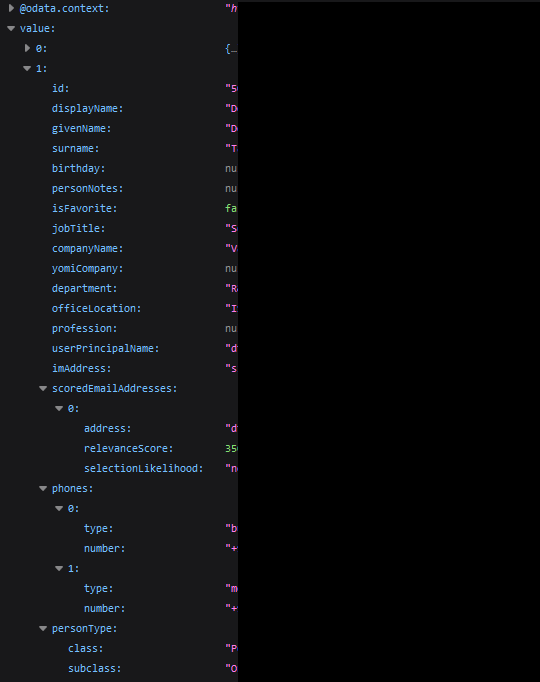Image resolution: width=540 pixels, height=682 pixels.
Task: Click the @odata.context label
Action: [x=65, y=8]
